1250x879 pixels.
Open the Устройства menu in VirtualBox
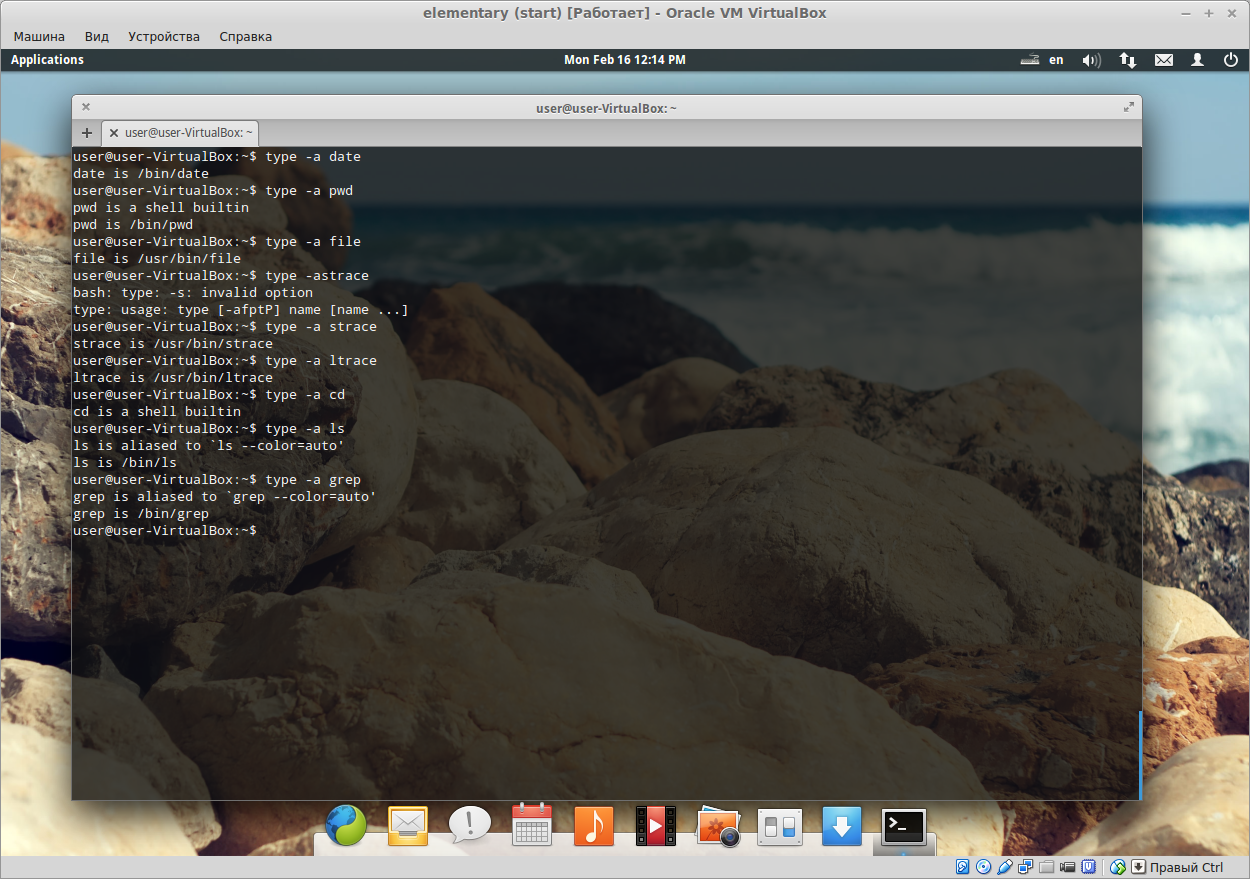pos(164,36)
